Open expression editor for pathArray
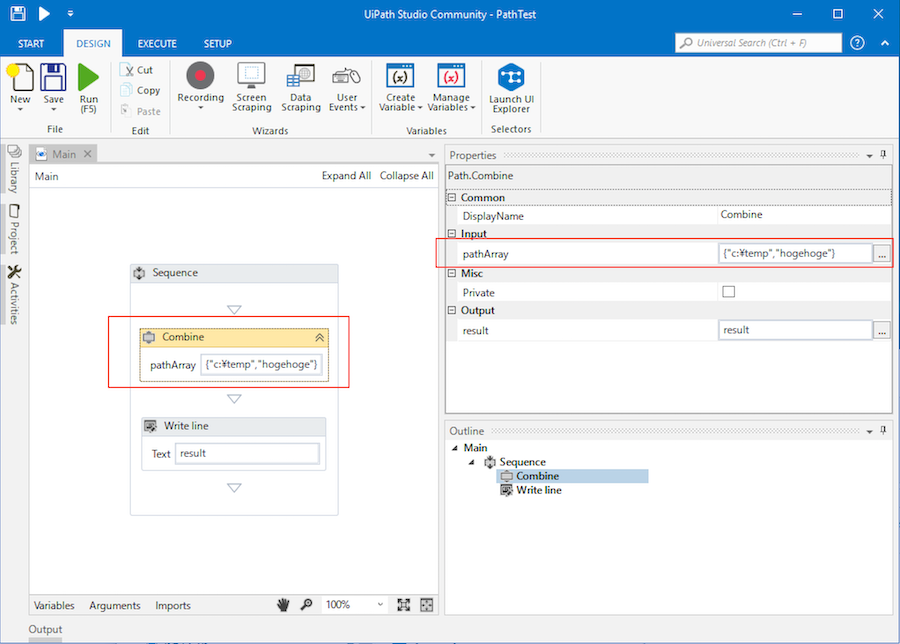900x644 pixels. [882, 253]
